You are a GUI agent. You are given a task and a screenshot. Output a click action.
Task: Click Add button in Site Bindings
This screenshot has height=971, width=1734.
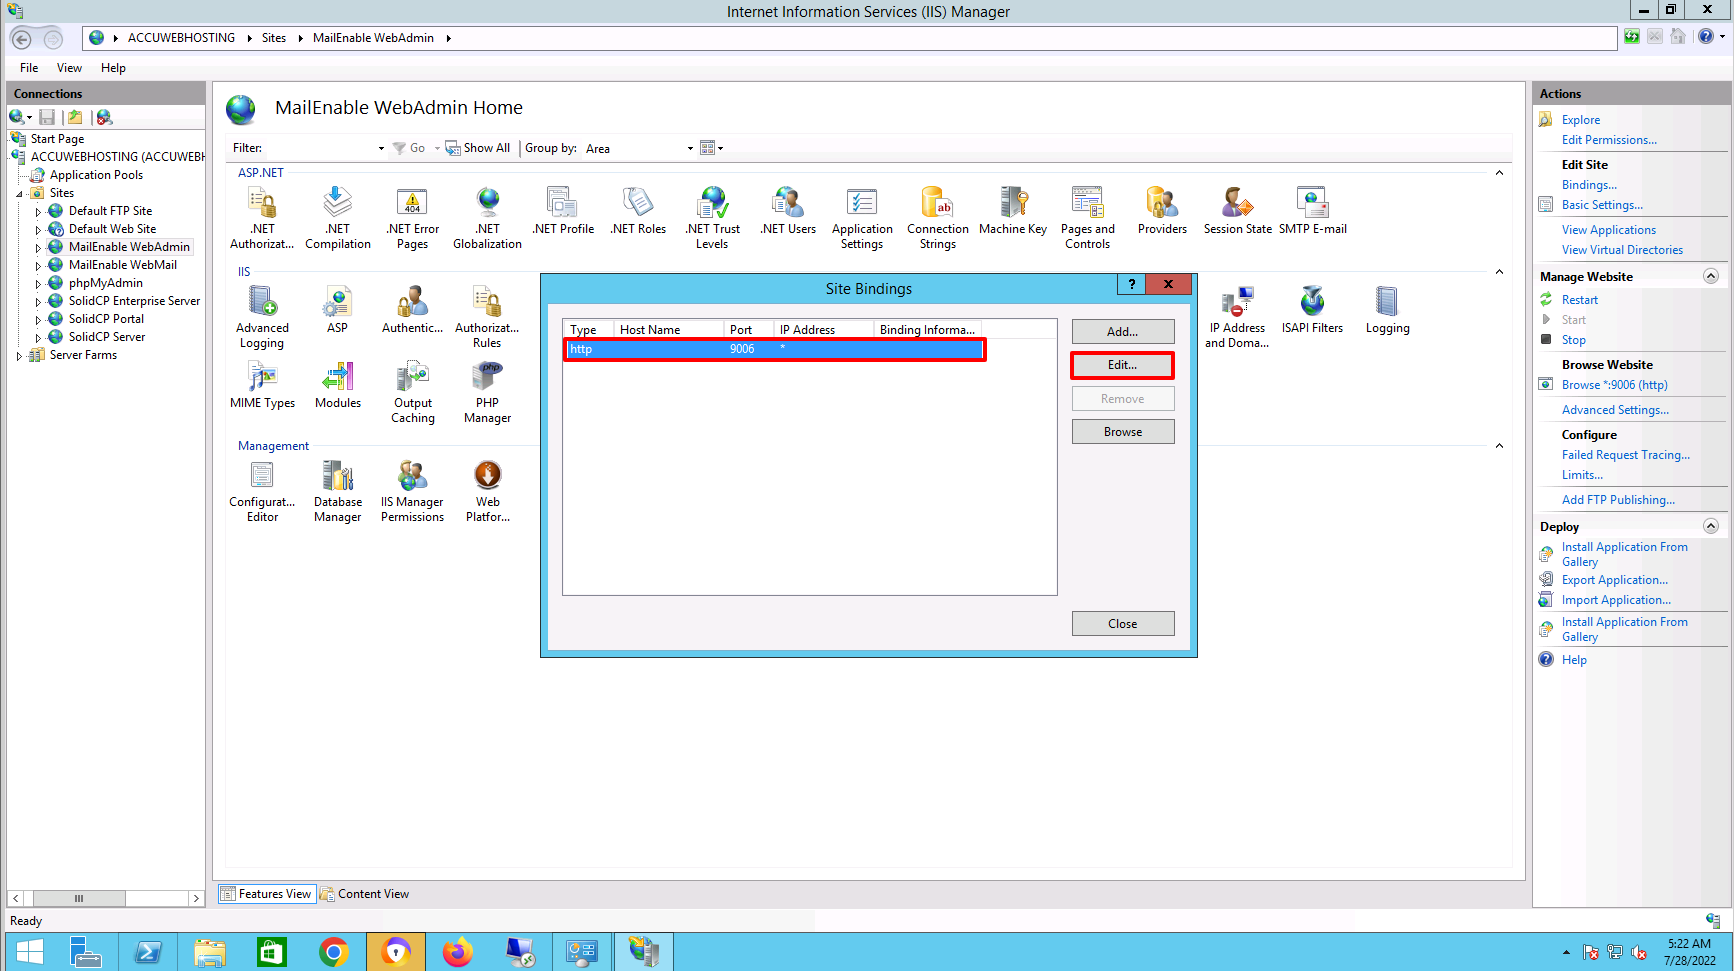[1123, 332]
